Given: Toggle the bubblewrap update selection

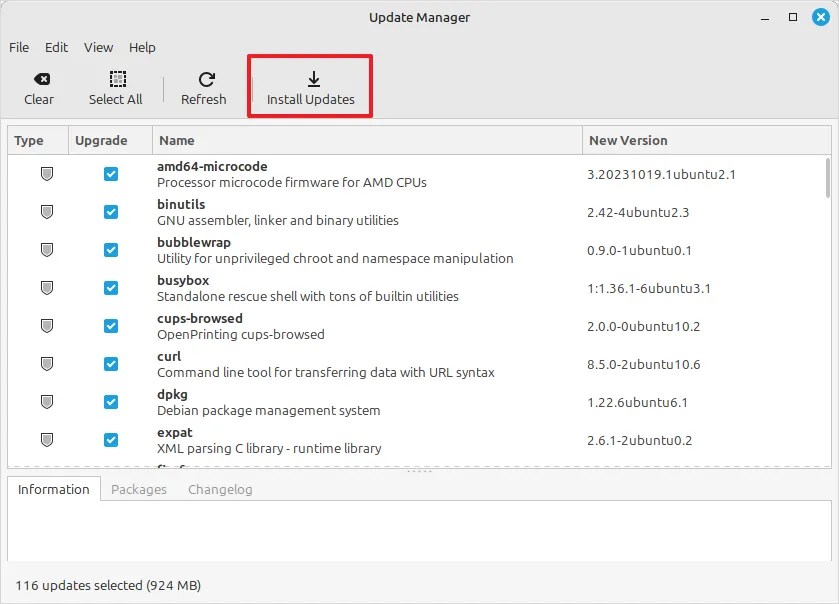Looking at the screenshot, I should pos(110,249).
